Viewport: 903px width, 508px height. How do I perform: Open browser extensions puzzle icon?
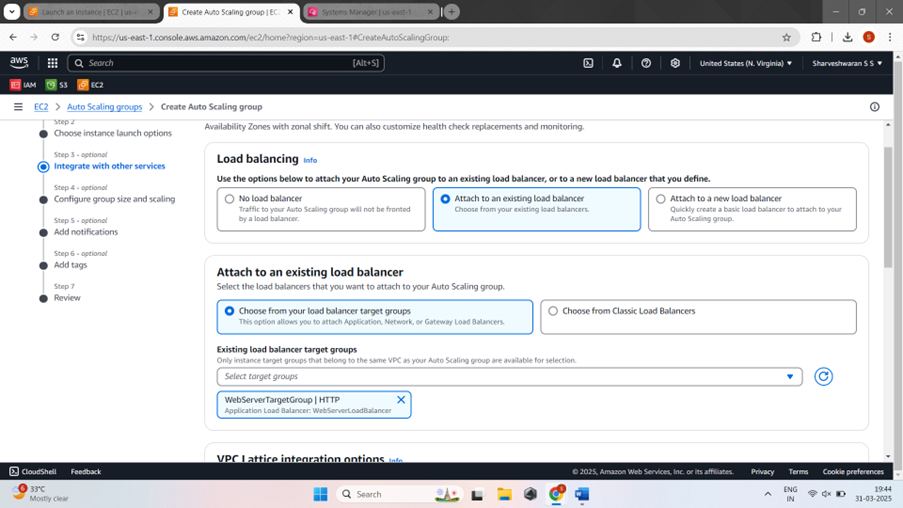[x=816, y=37]
